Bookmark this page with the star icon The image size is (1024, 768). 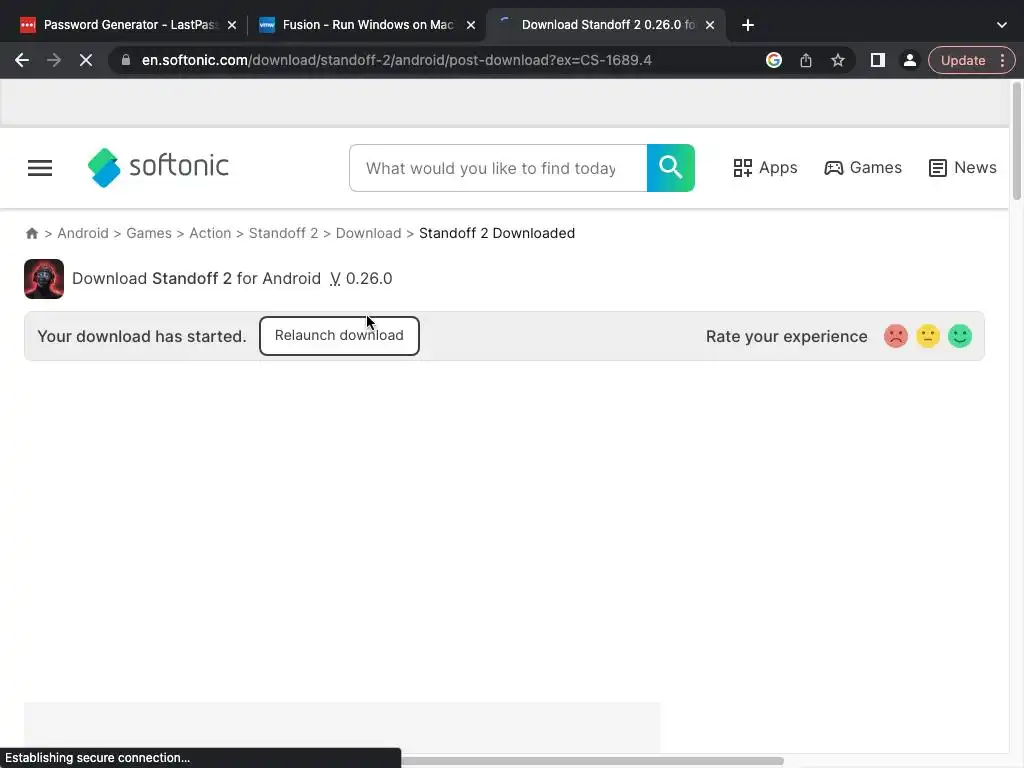click(838, 60)
